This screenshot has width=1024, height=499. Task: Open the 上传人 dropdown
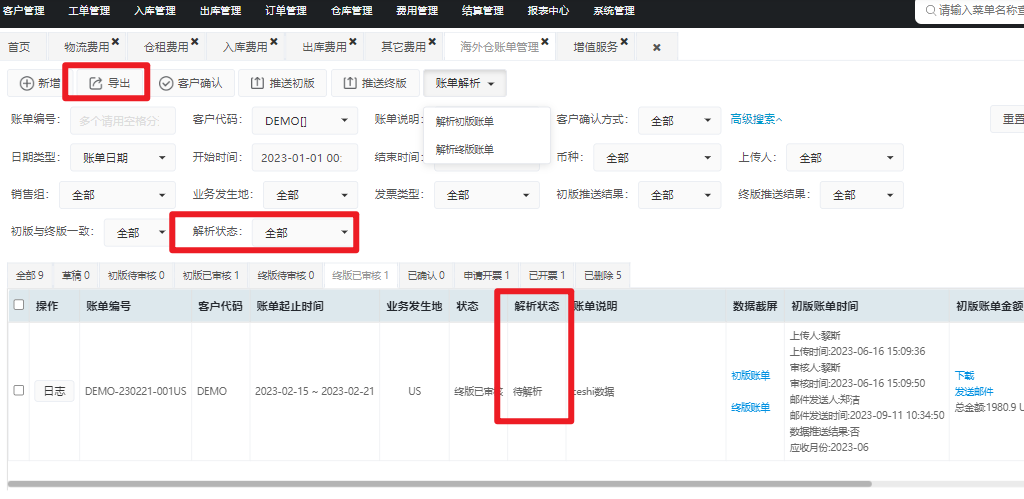[x=845, y=157]
